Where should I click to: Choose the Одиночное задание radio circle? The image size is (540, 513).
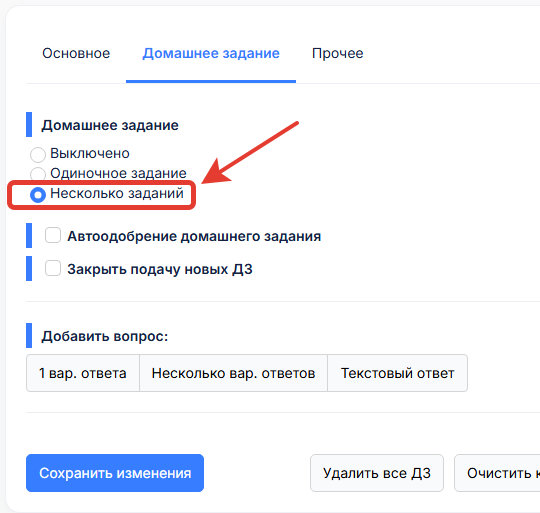[x=38, y=174]
